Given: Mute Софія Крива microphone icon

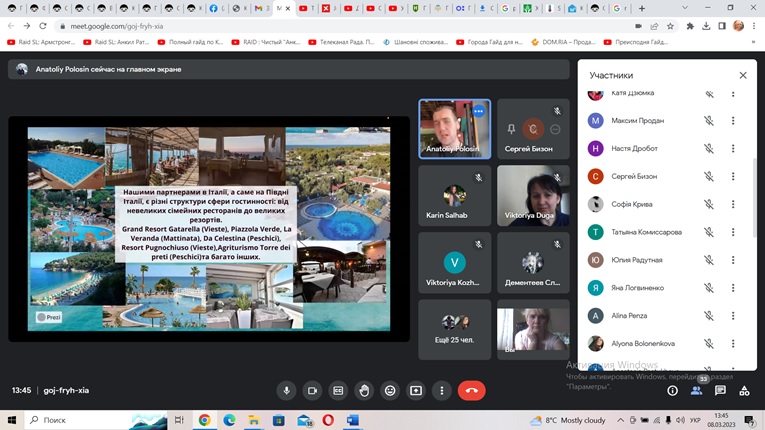Looking at the screenshot, I should point(709,204).
